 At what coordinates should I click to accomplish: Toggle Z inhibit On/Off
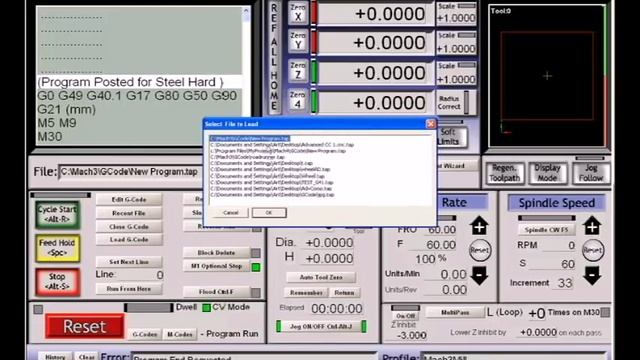coord(405,316)
